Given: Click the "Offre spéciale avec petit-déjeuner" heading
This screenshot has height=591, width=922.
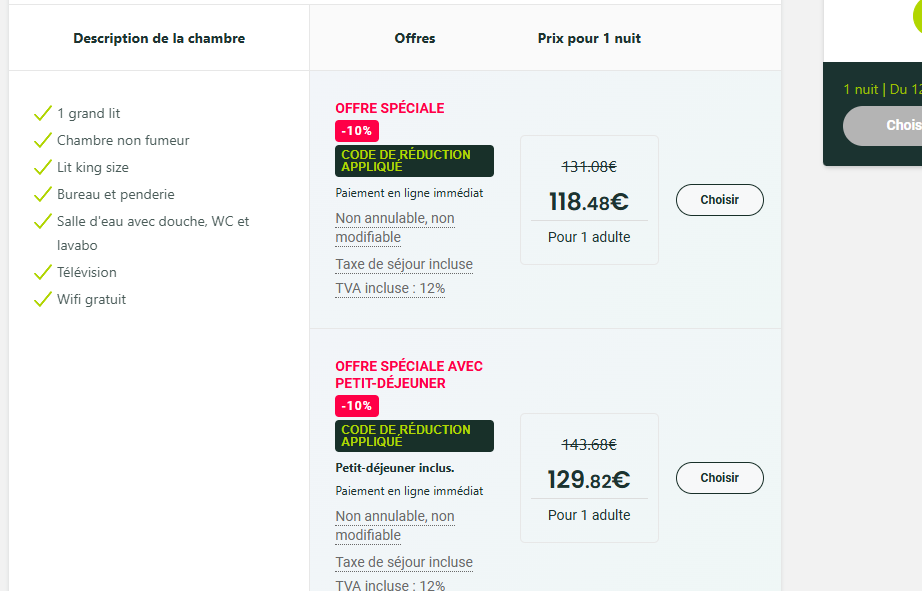Looking at the screenshot, I should point(408,375).
